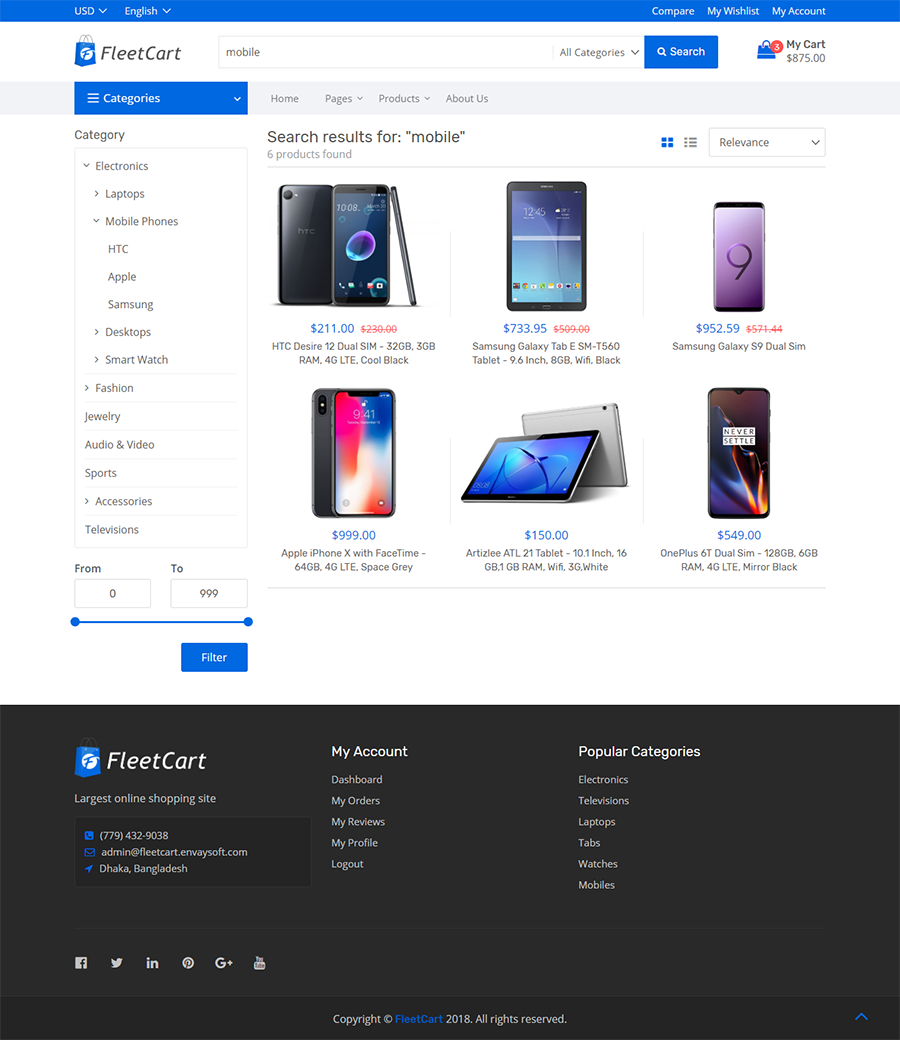Open the Facebook social link
Screen dimensions: 900x1040
81,963
